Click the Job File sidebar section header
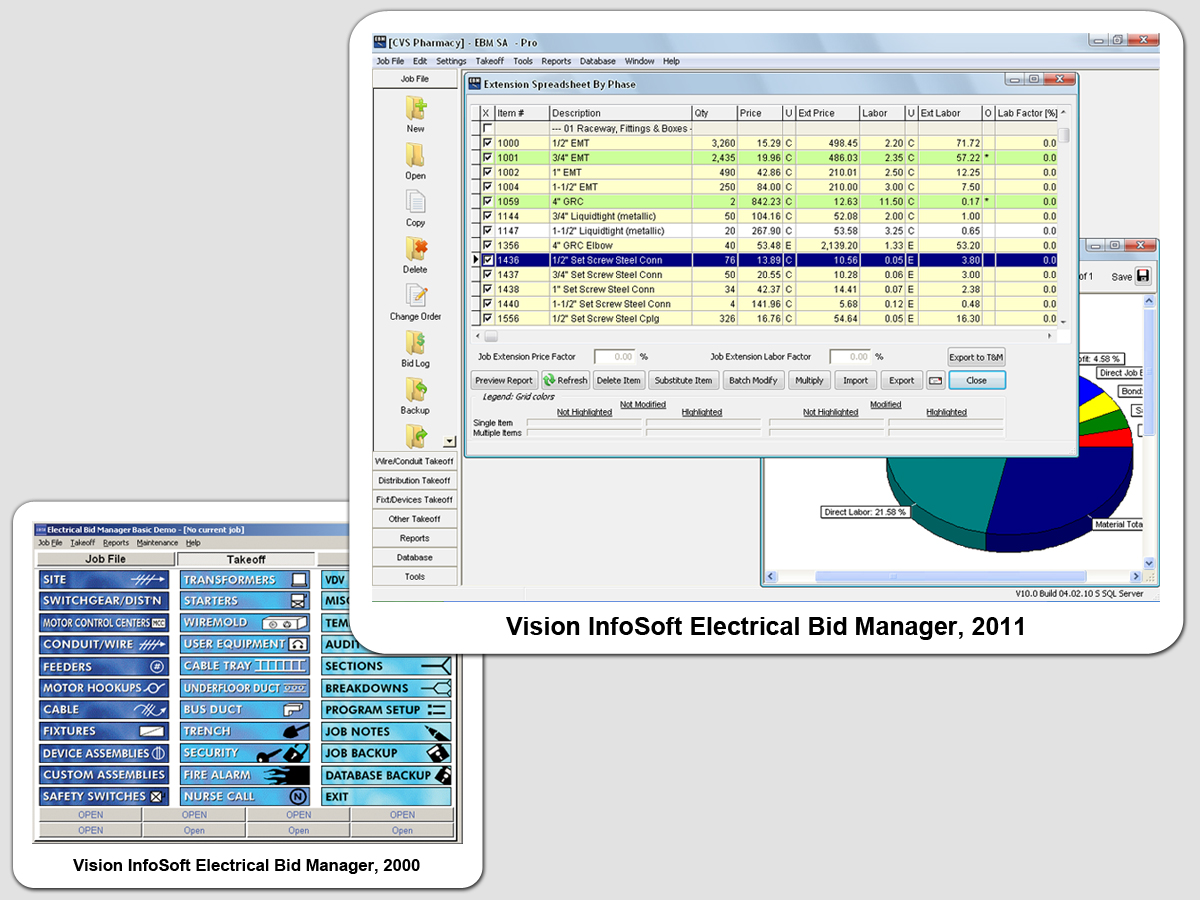1200x900 pixels. pyautogui.click(x=415, y=78)
